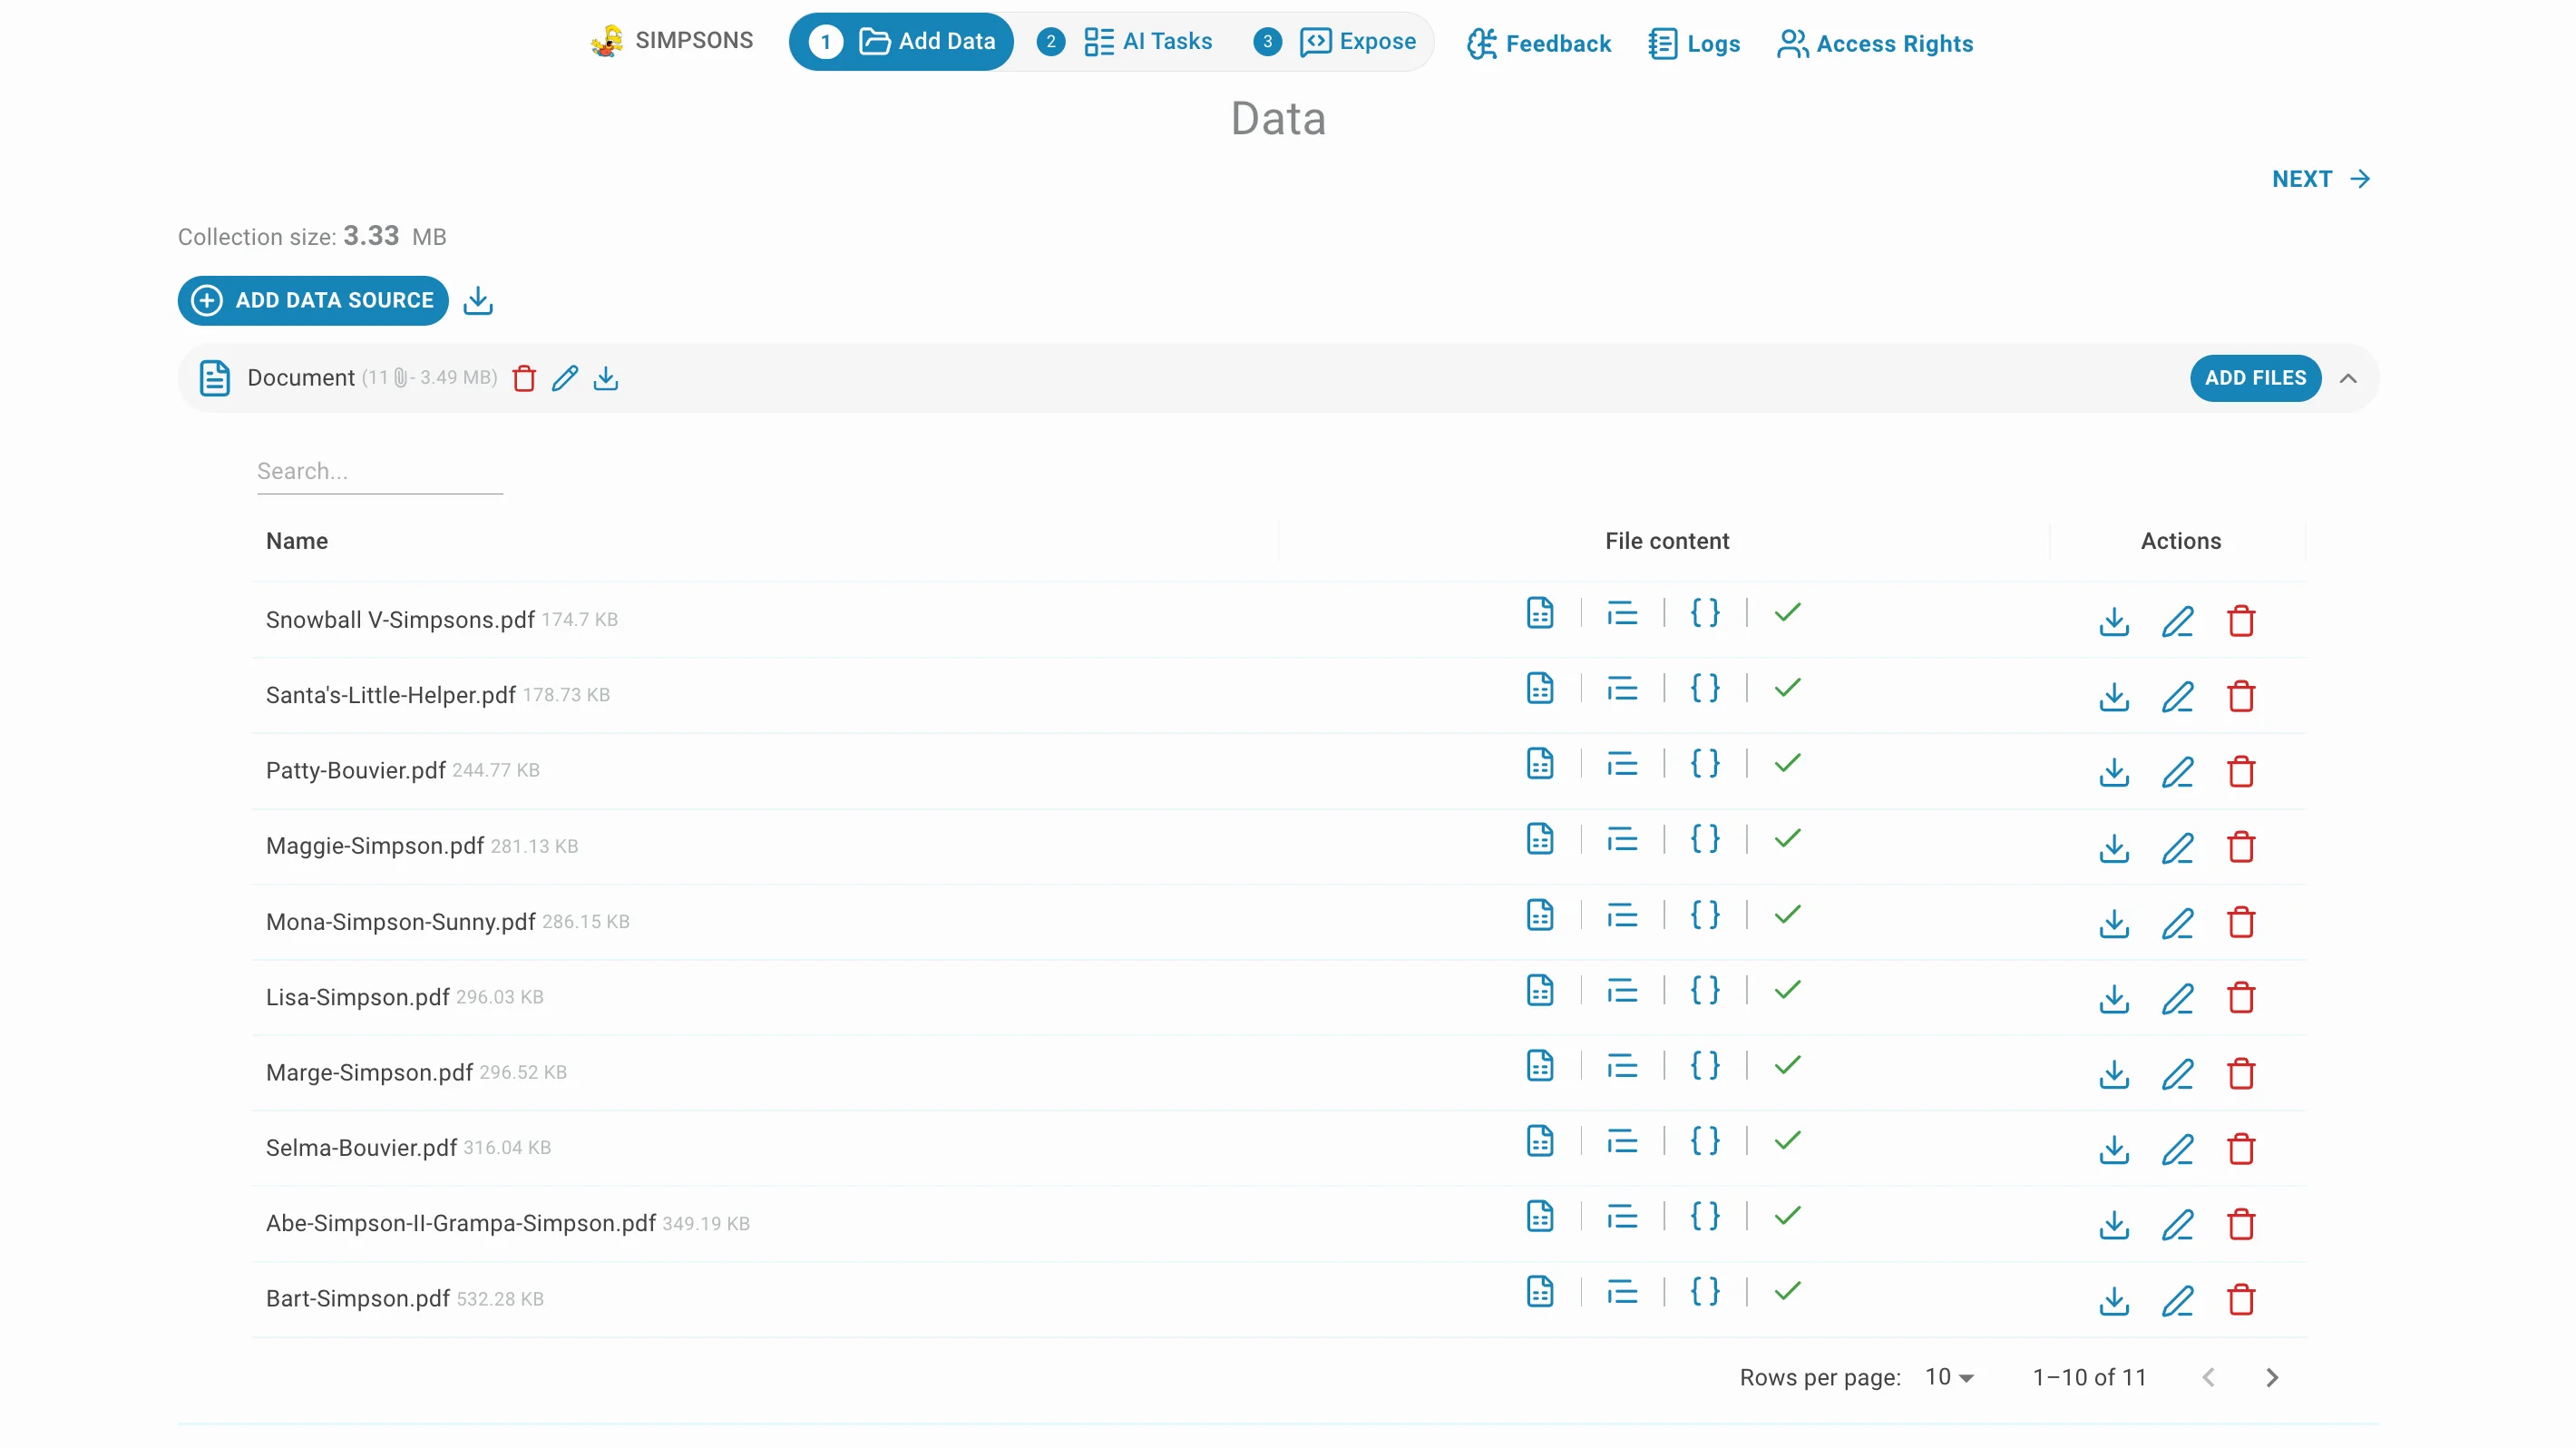Delete Bart-Simpson.pdf

[x=2241, y=1300]
